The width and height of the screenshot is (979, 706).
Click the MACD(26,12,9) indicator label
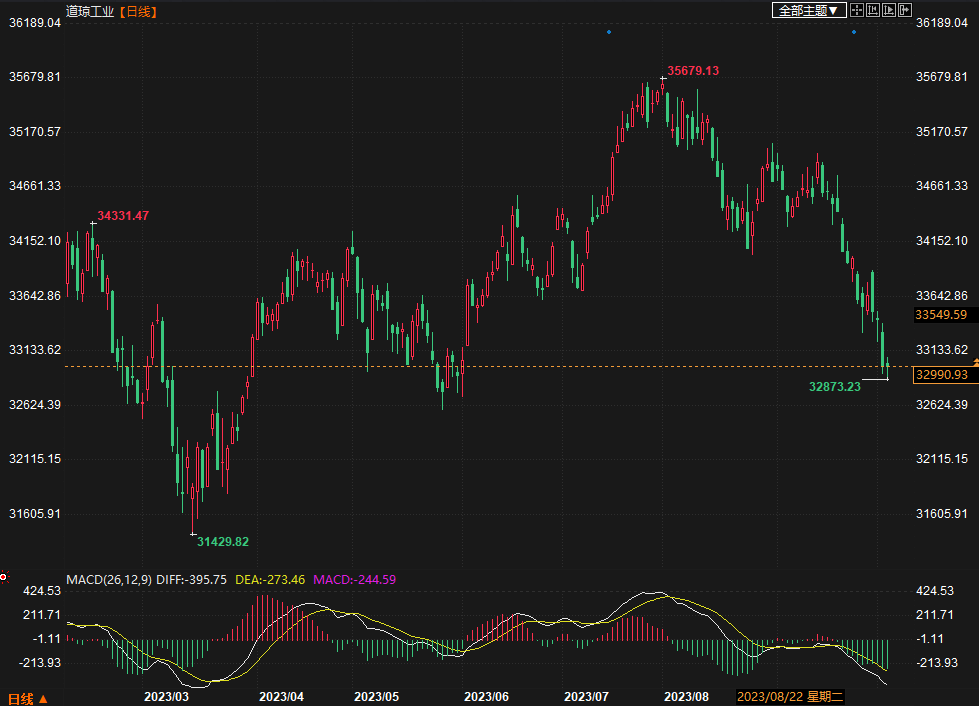coord(109,579)
